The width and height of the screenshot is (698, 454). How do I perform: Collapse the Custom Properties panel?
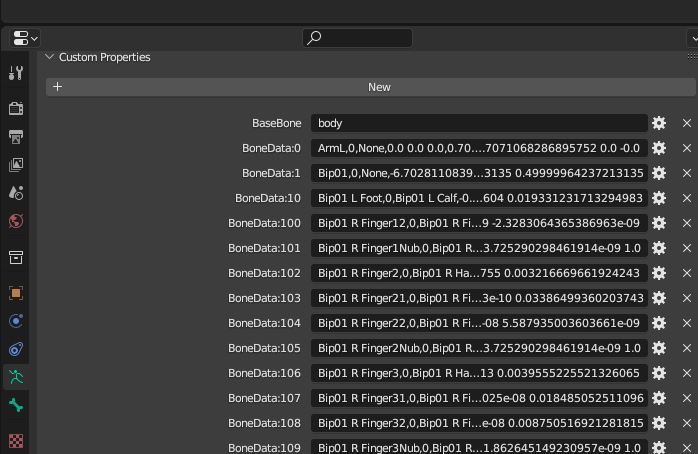tap(49, 57)
